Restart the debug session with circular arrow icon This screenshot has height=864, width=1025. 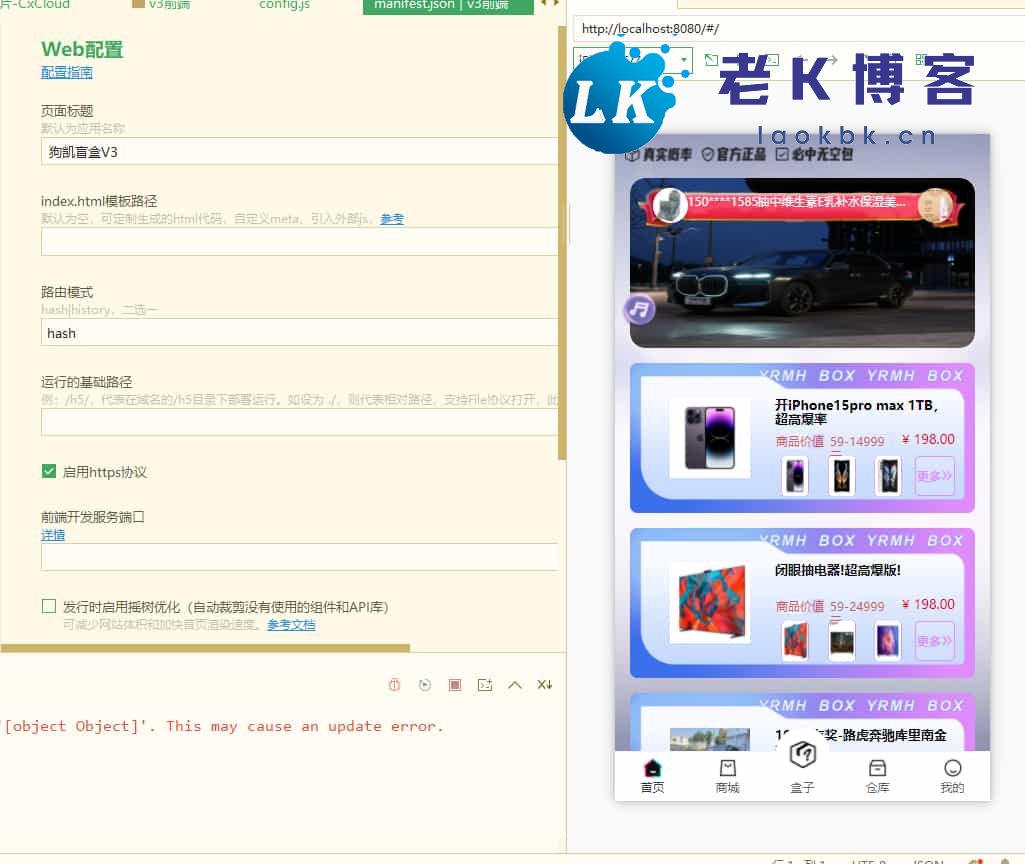click(x=424, y=684)
